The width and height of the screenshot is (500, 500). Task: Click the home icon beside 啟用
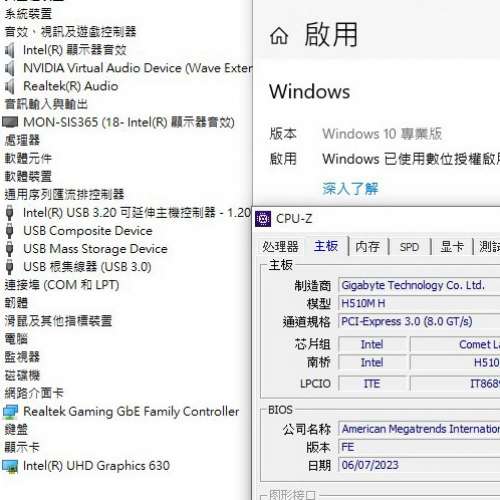point(279,36)
